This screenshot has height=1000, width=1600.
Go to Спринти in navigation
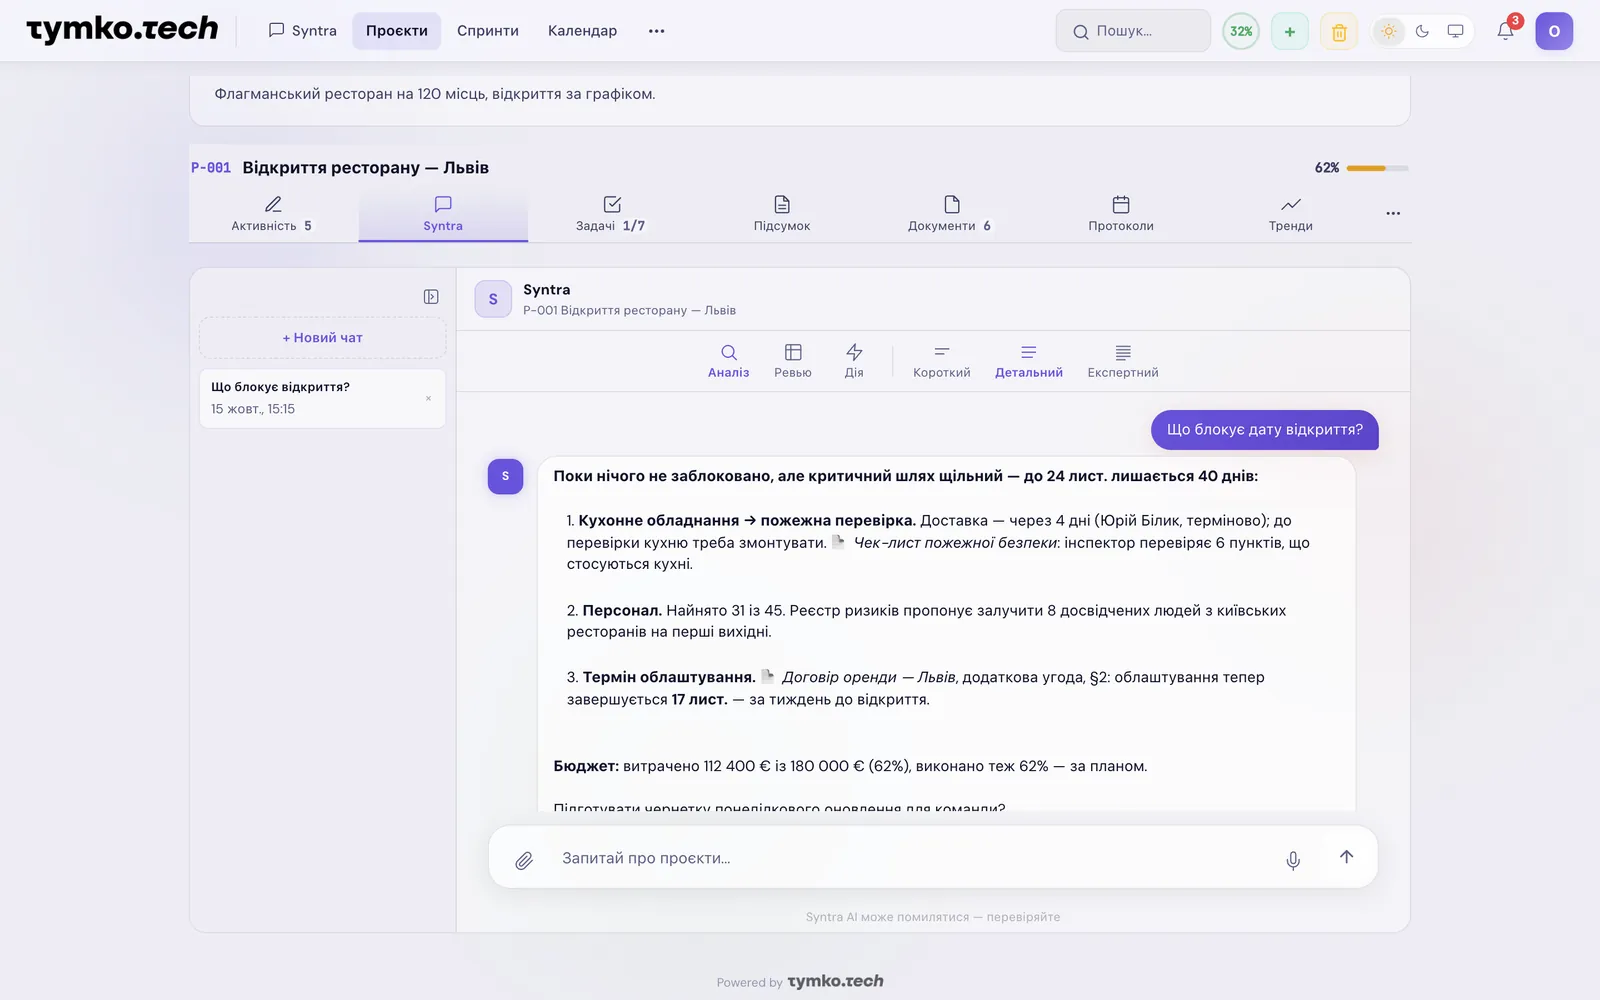click(x=488, y=31)
